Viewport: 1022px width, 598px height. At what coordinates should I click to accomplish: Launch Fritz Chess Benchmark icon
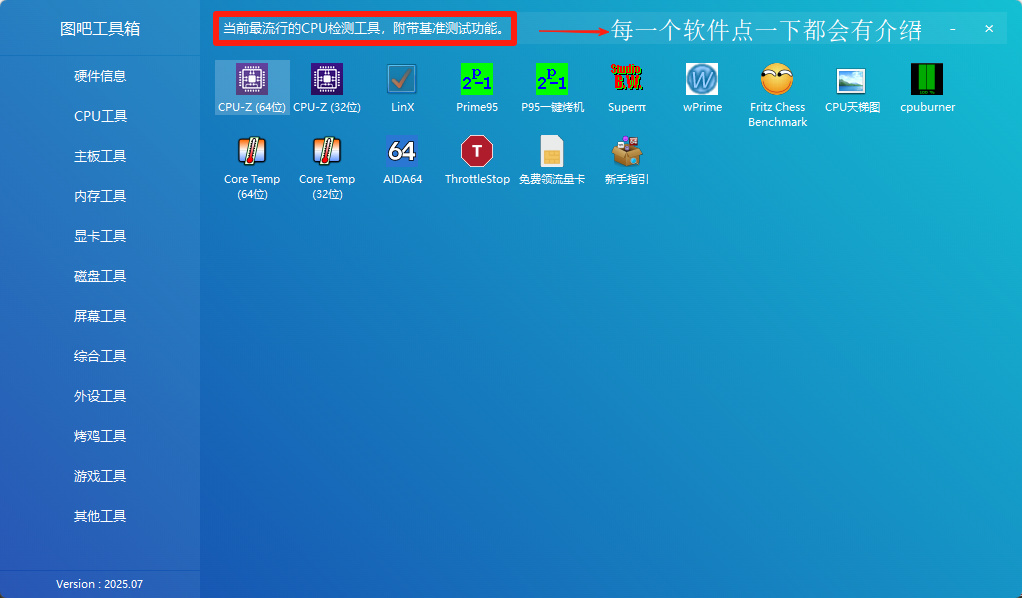(x=777, y=80)
